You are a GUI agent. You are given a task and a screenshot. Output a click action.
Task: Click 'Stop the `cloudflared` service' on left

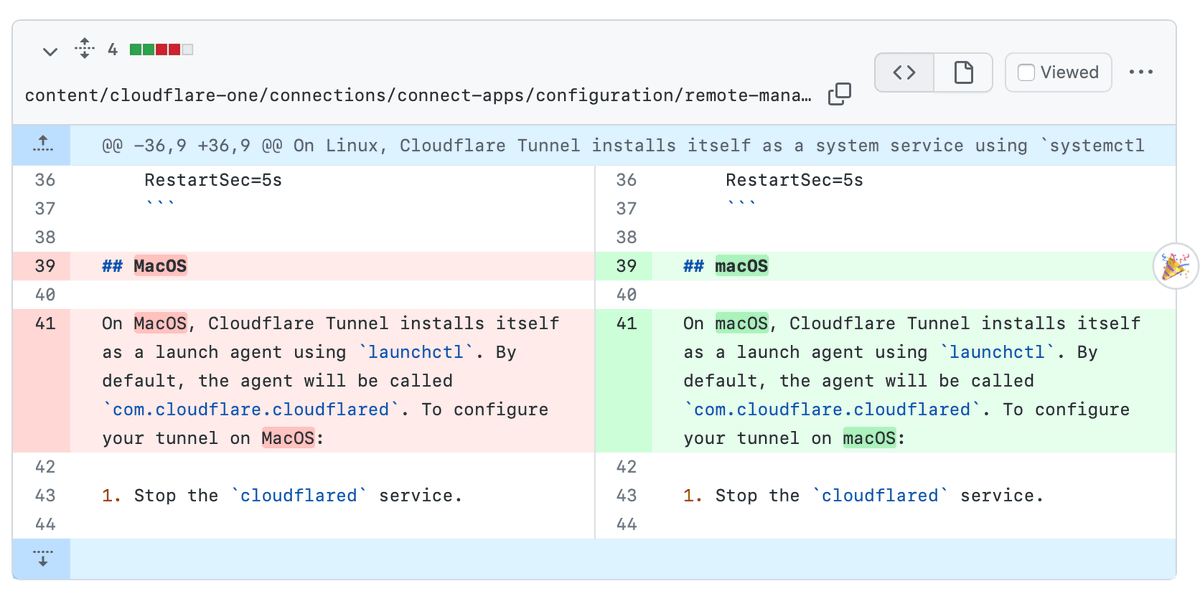(297, 495)
